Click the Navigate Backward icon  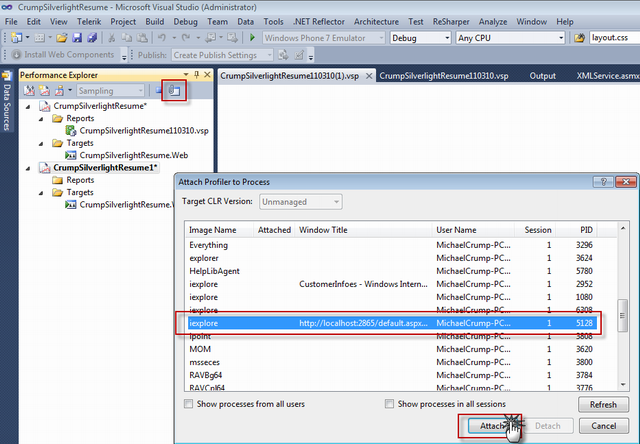coord(211,38)
